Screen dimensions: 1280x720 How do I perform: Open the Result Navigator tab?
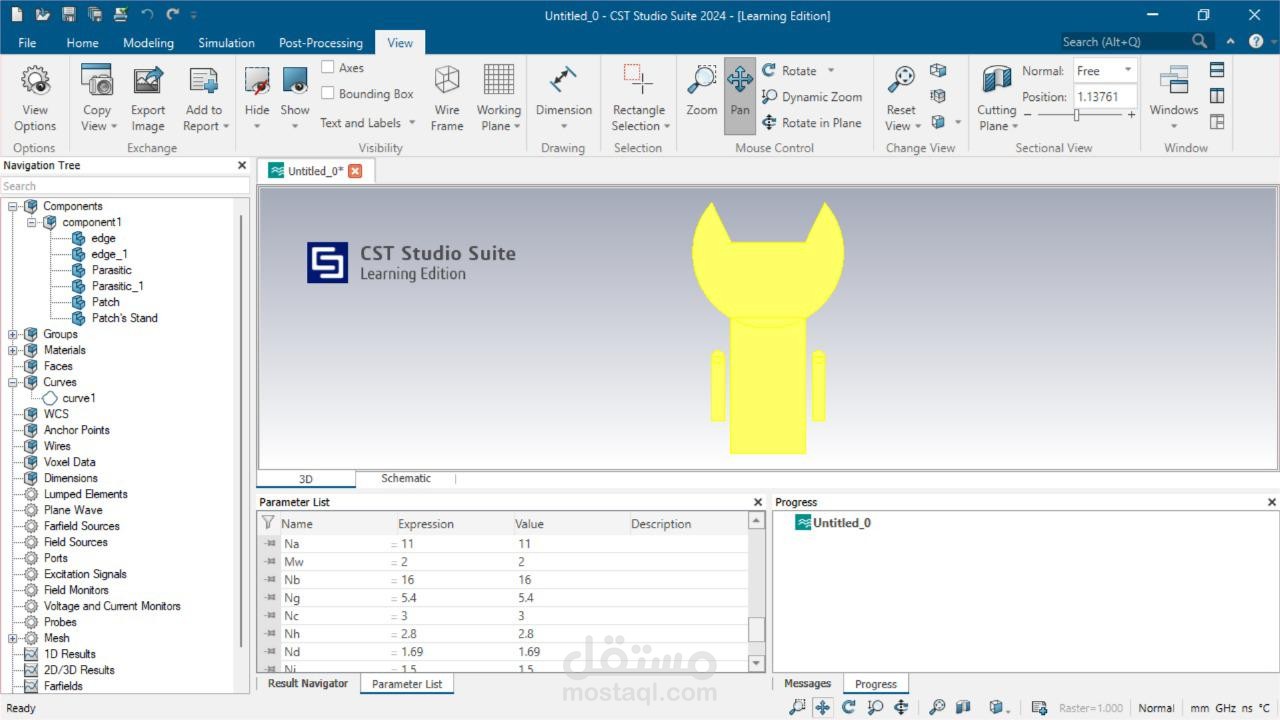308,684
